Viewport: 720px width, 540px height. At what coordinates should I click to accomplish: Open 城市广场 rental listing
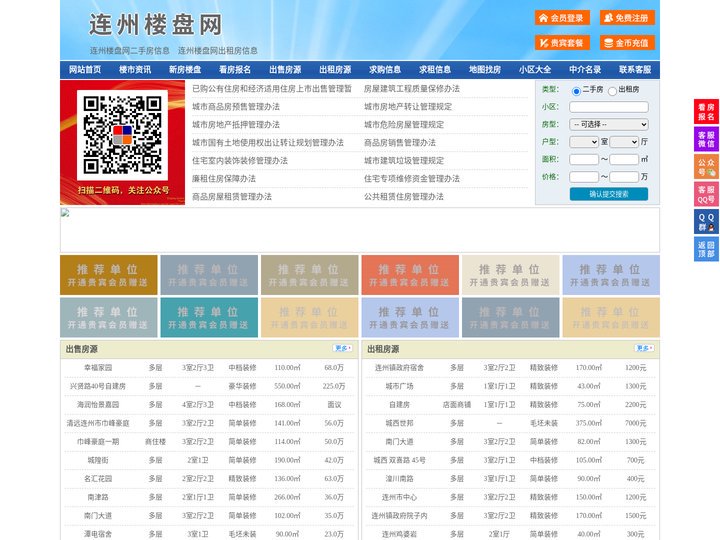coord(399,386)
